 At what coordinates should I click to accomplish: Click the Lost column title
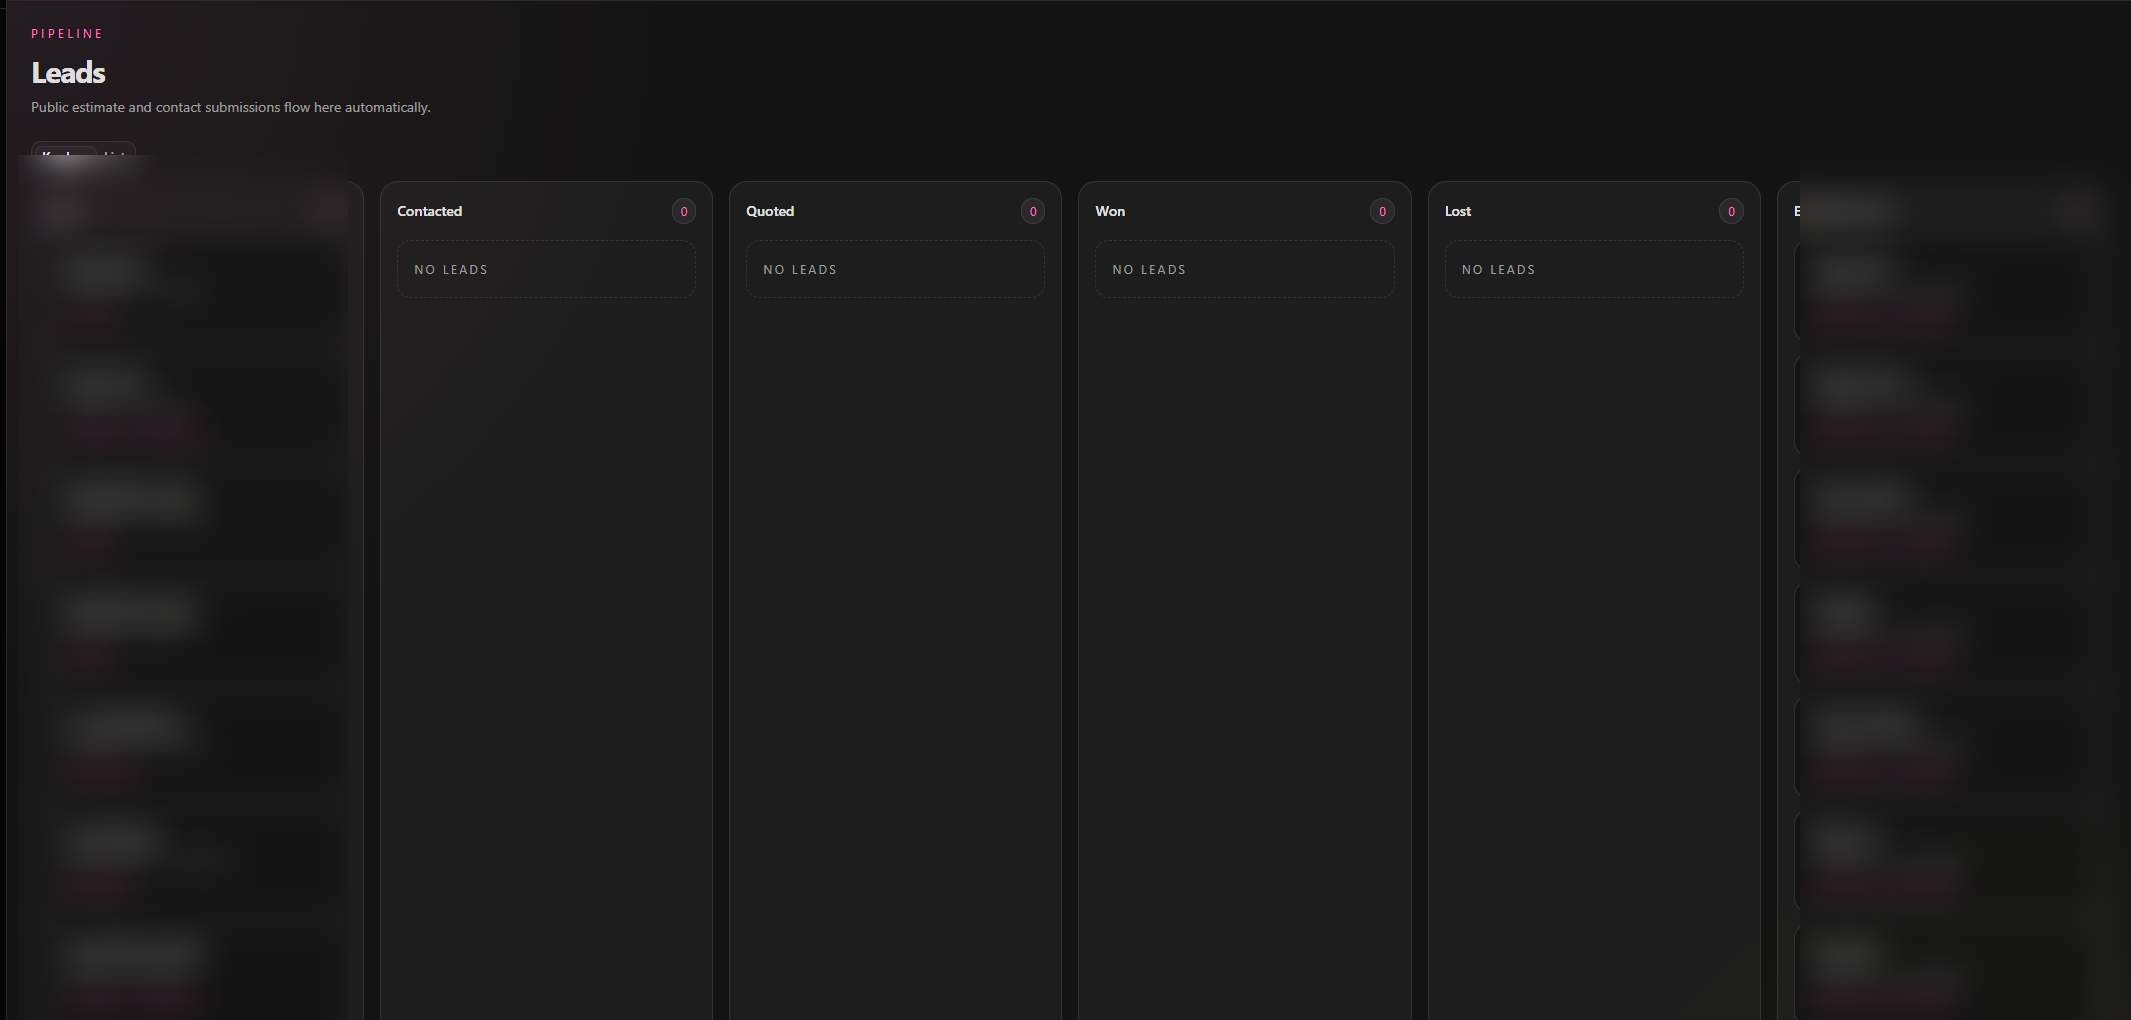[x=1458, y=211]
